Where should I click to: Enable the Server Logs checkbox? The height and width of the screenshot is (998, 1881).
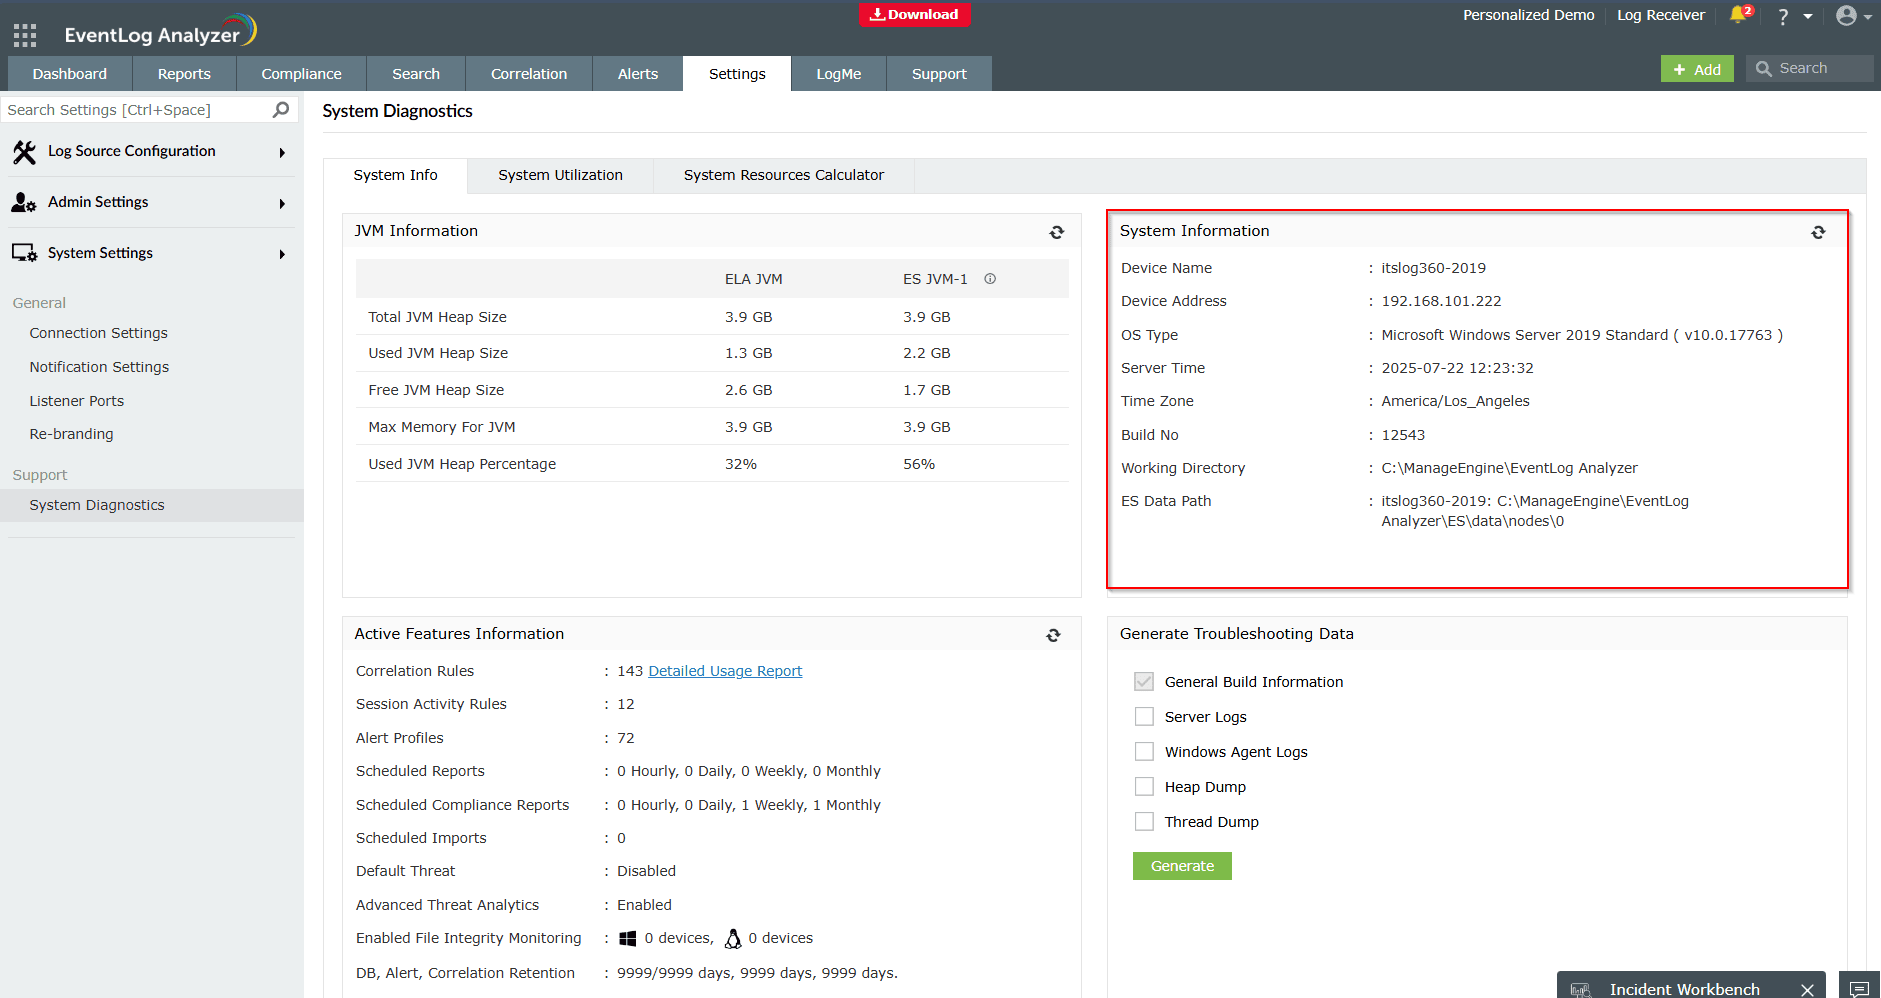[1144, 717]
